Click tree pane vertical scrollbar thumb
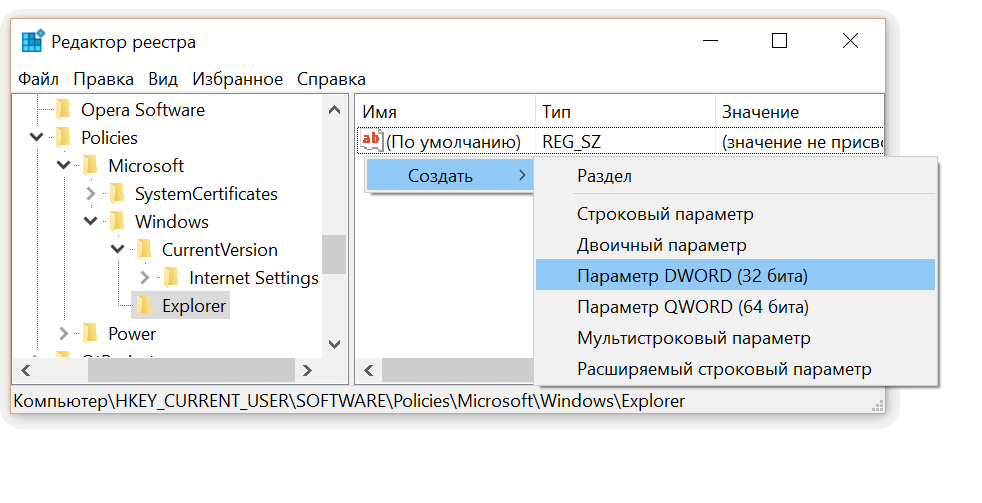Image resolution: width=982 pixels, height=503 pixels. (x=334, y=254)
